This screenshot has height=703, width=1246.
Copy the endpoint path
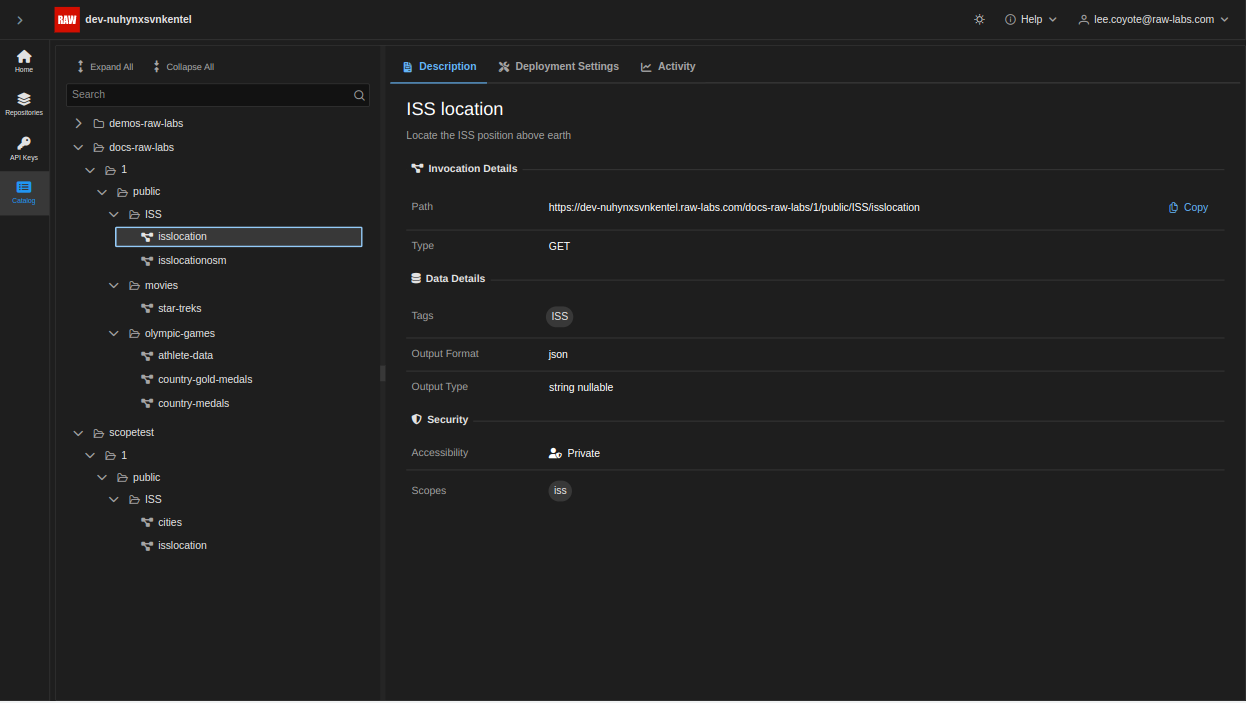pyautogui.click(x=1188, y=208)
